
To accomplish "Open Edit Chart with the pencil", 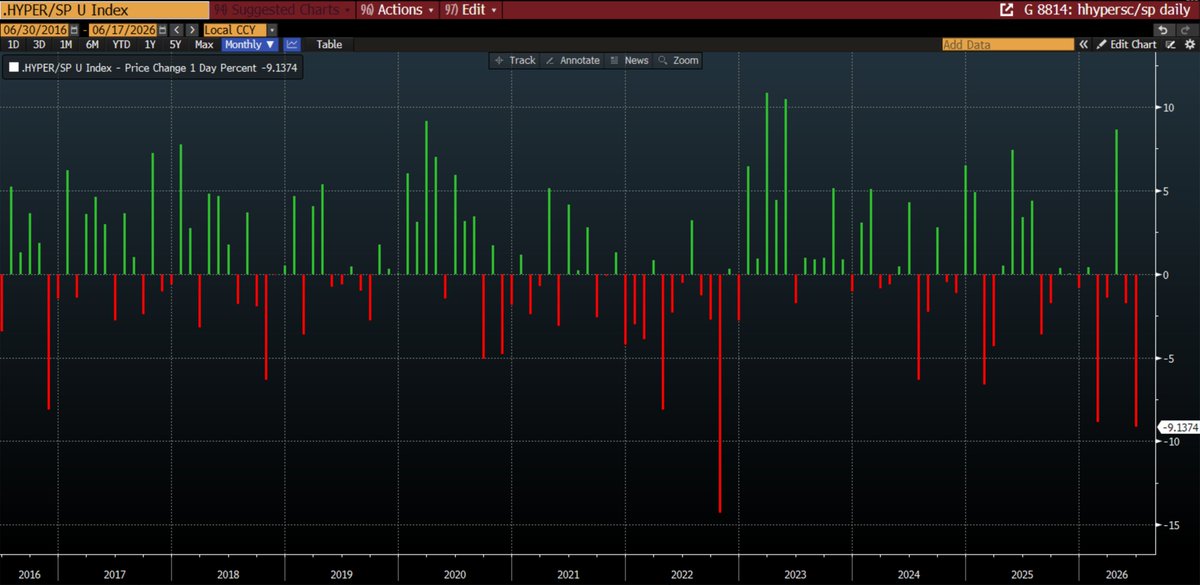I will pos(1127,44).
